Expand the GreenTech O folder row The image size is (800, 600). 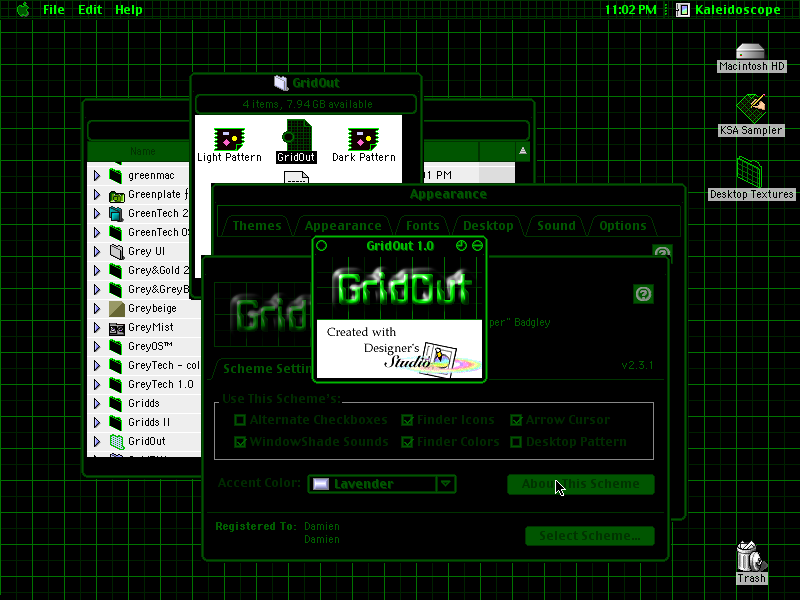(x=97, y=233)
